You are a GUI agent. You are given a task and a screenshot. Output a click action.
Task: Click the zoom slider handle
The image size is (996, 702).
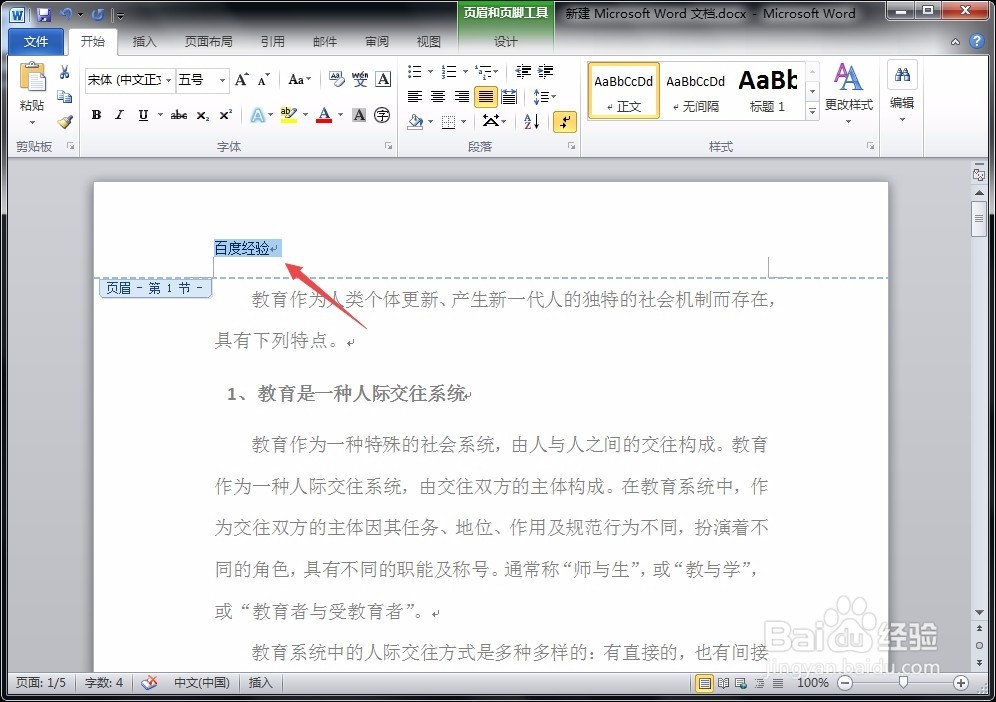903,683
